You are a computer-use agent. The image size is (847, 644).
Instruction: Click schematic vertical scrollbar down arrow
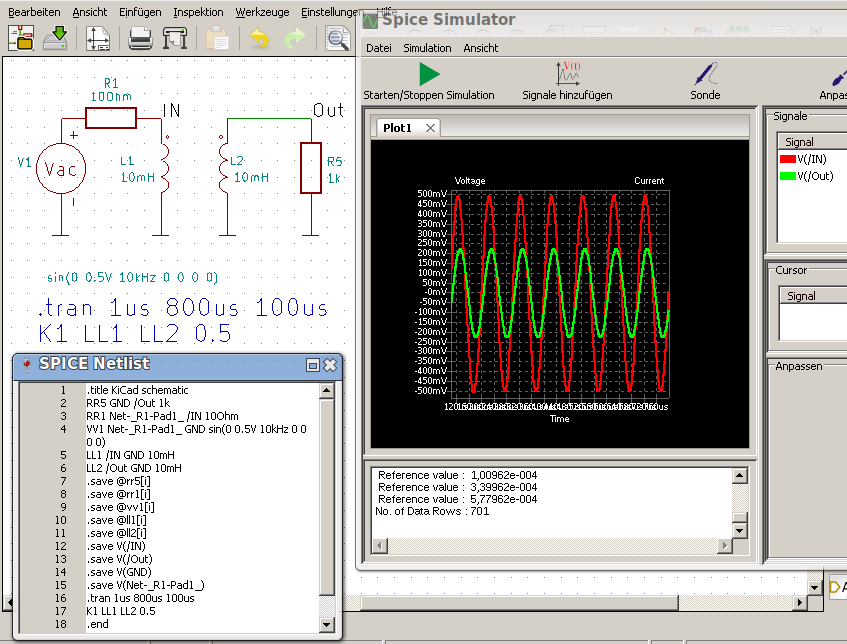815,587
